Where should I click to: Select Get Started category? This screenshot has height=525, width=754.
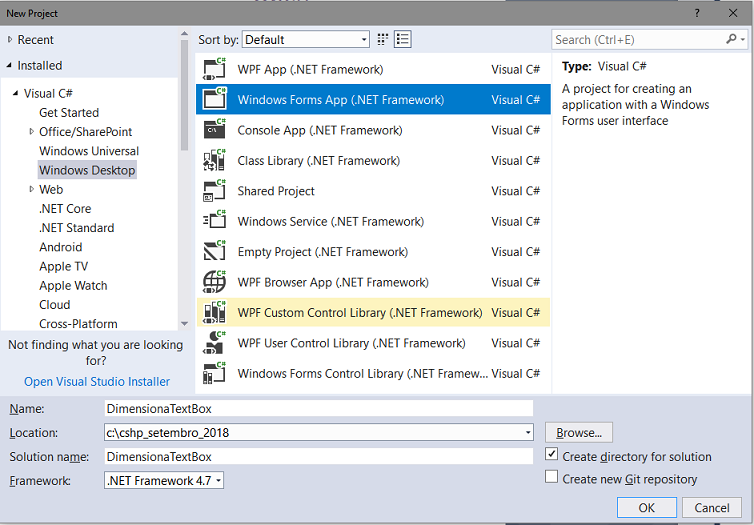69,112
